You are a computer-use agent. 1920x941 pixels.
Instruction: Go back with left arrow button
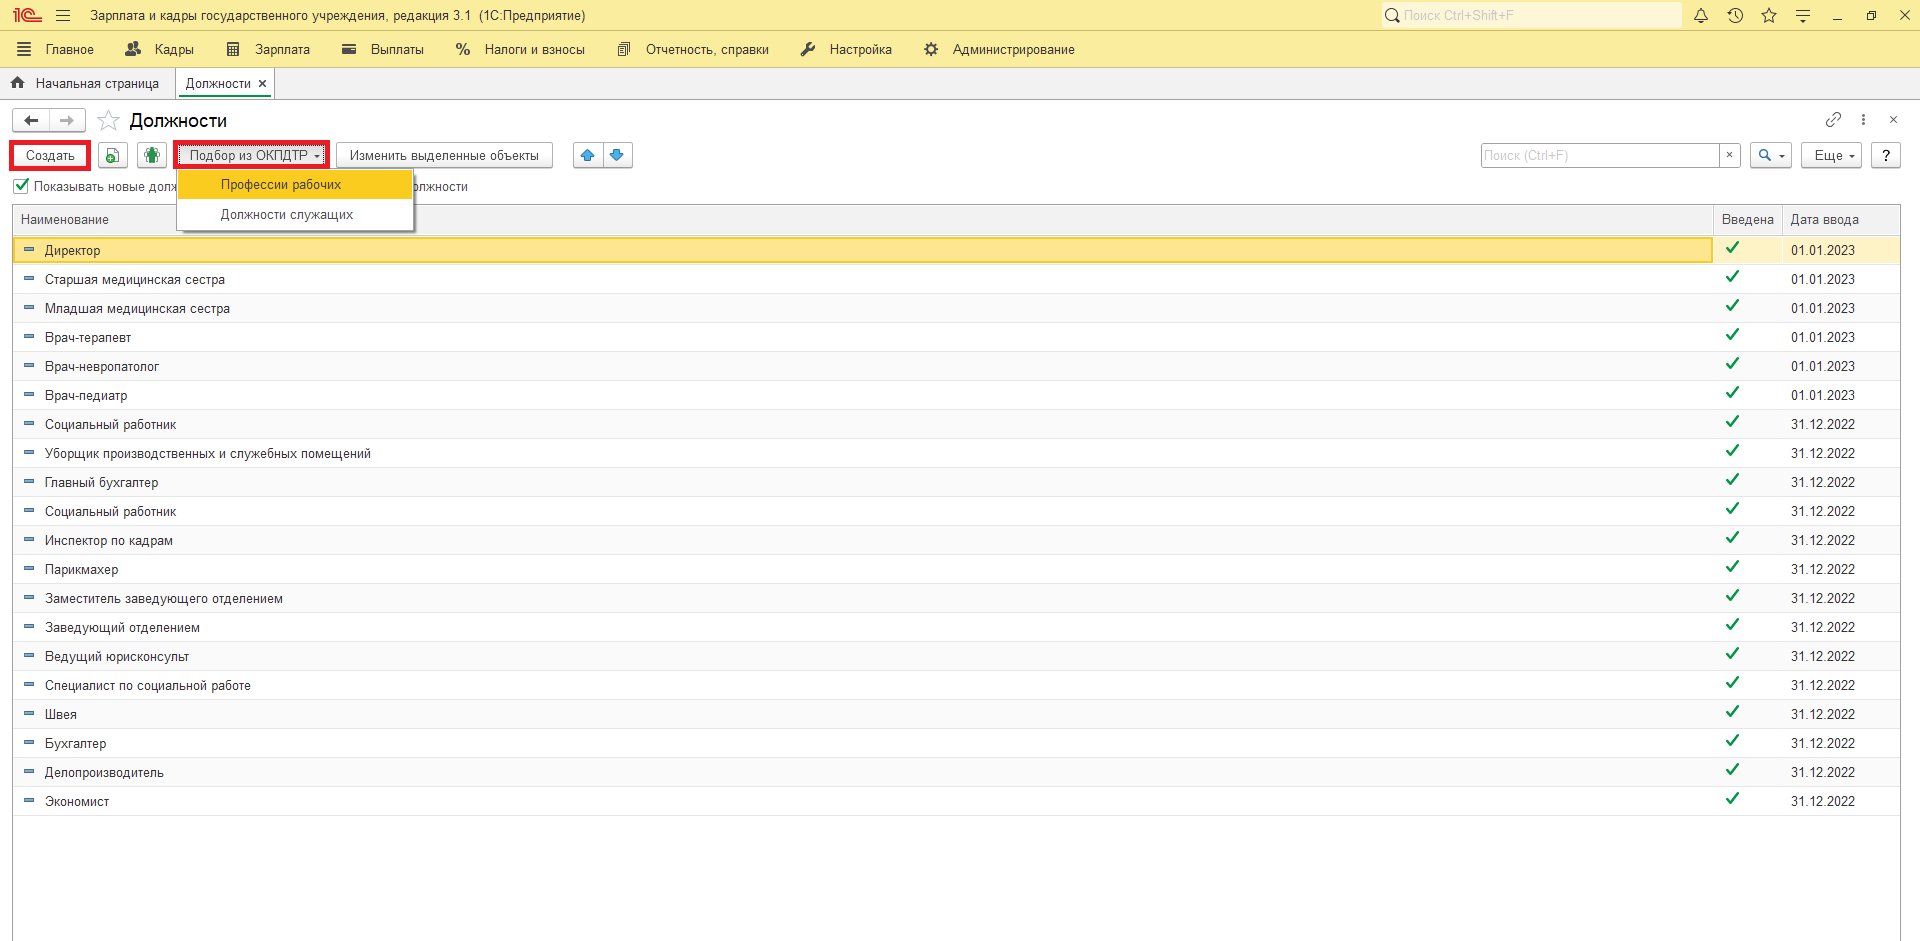[31, 121]
